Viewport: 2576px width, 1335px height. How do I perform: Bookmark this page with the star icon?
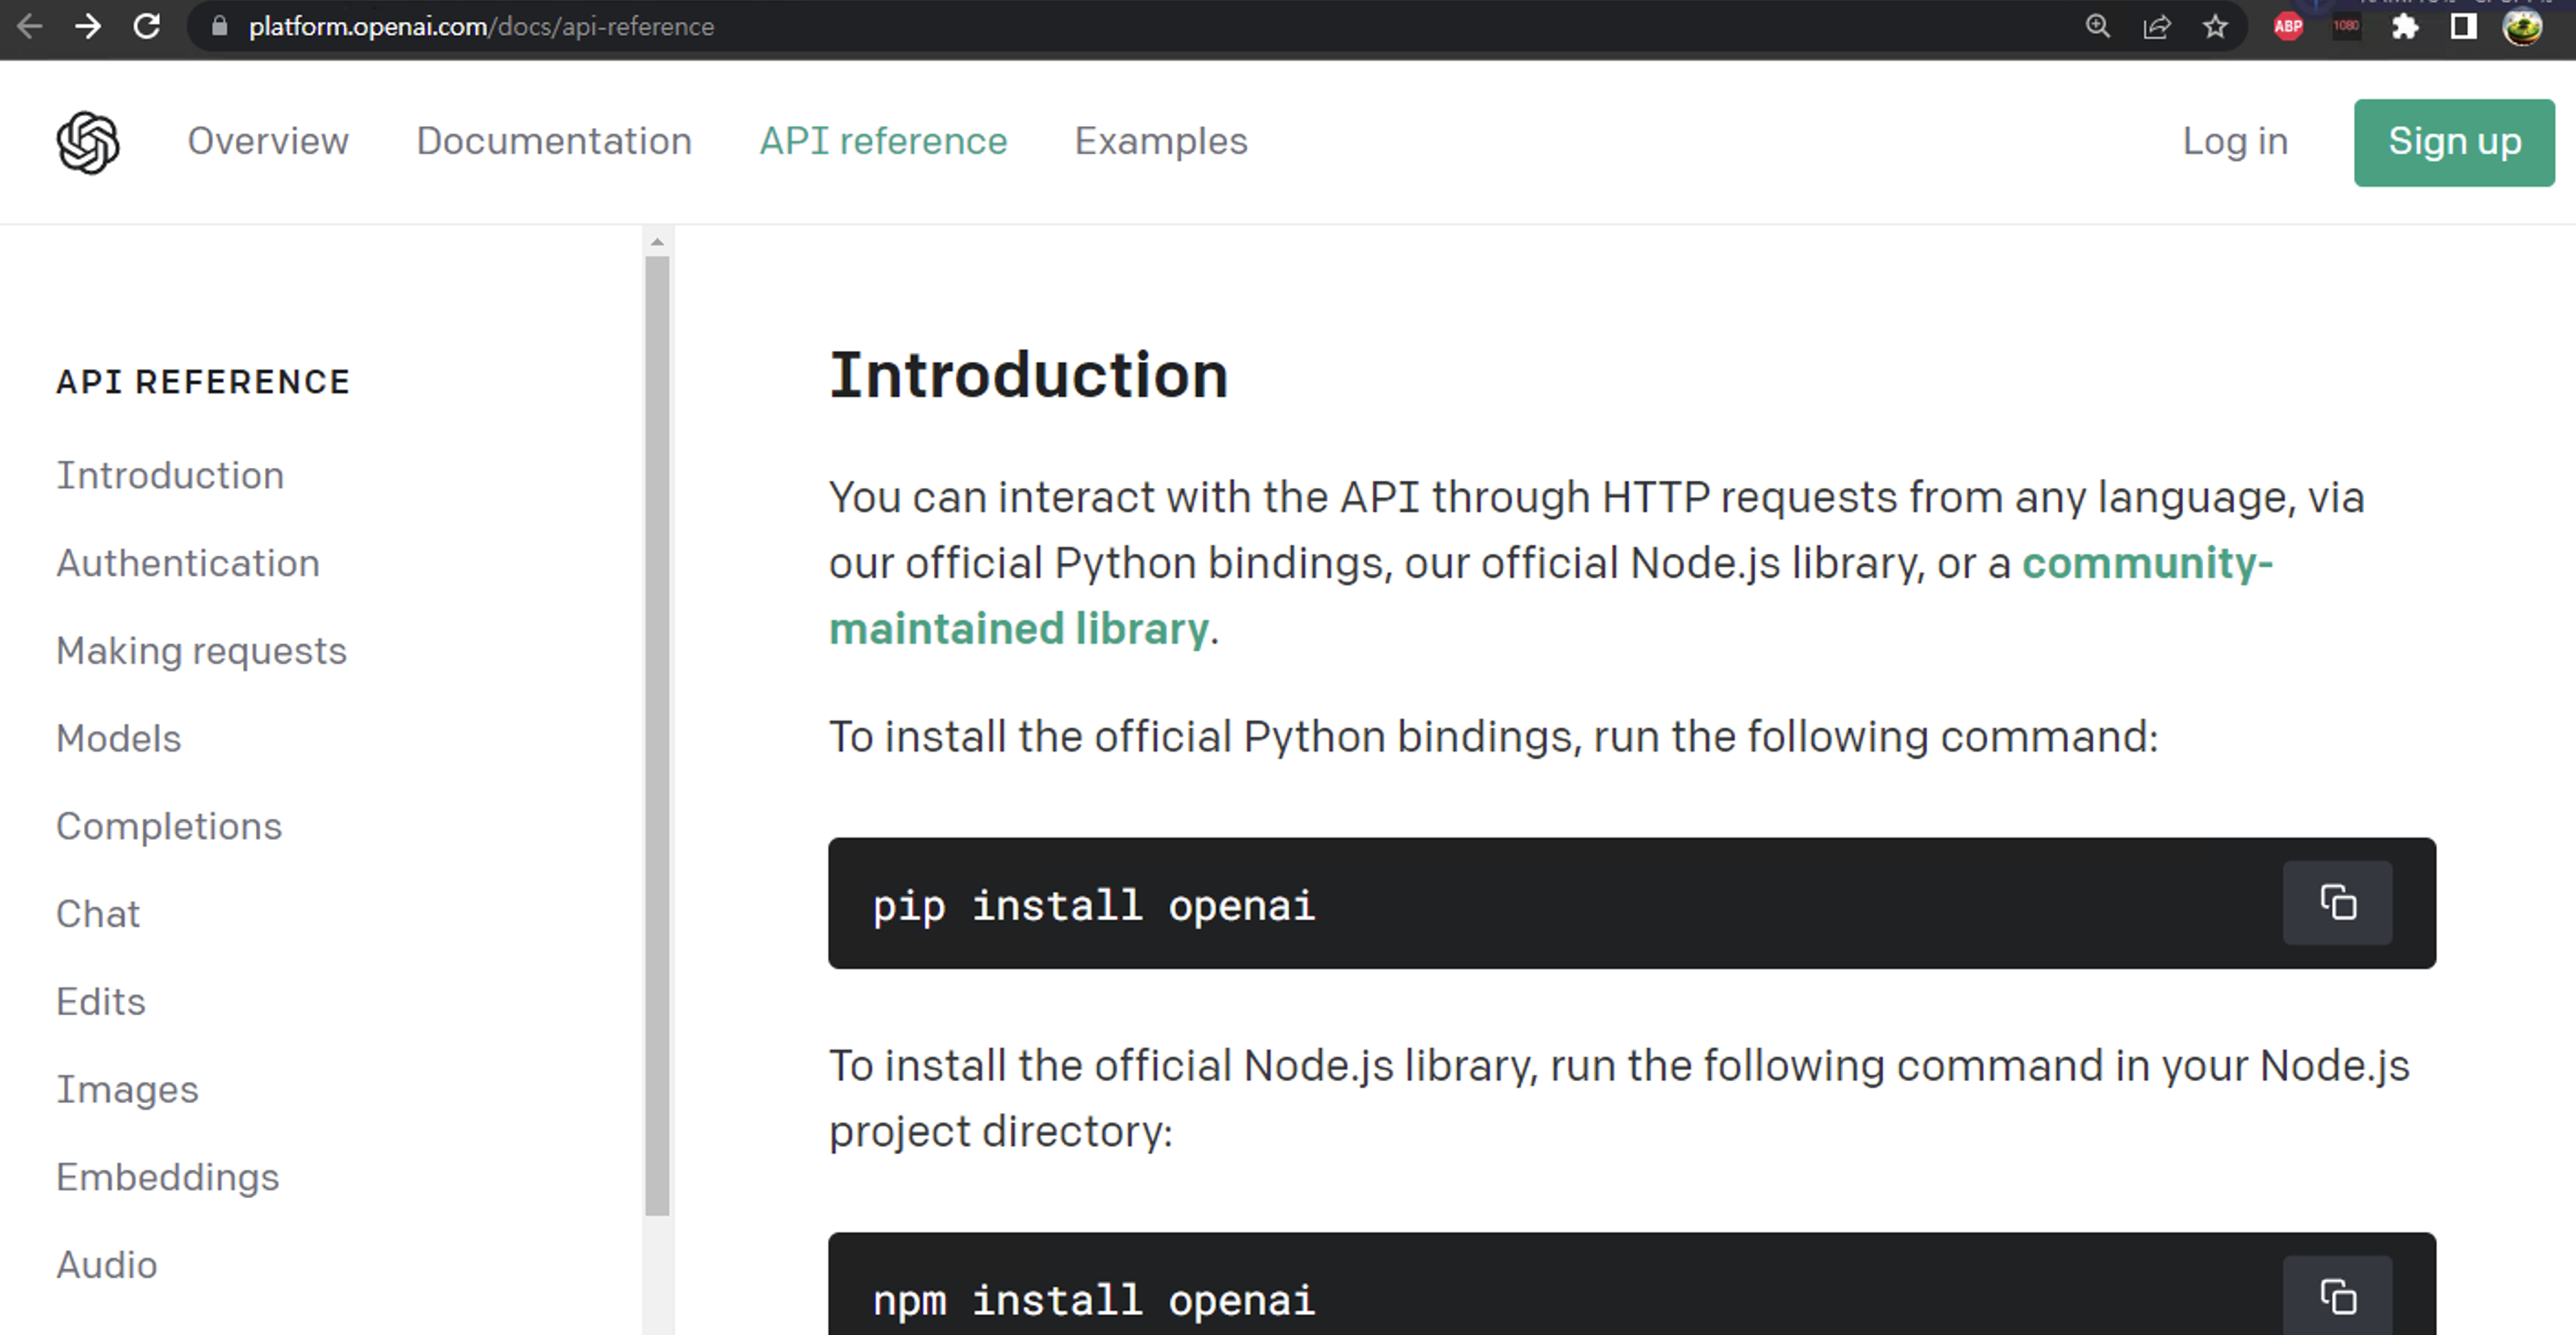pyautogui.click(x=2215, y=27)
